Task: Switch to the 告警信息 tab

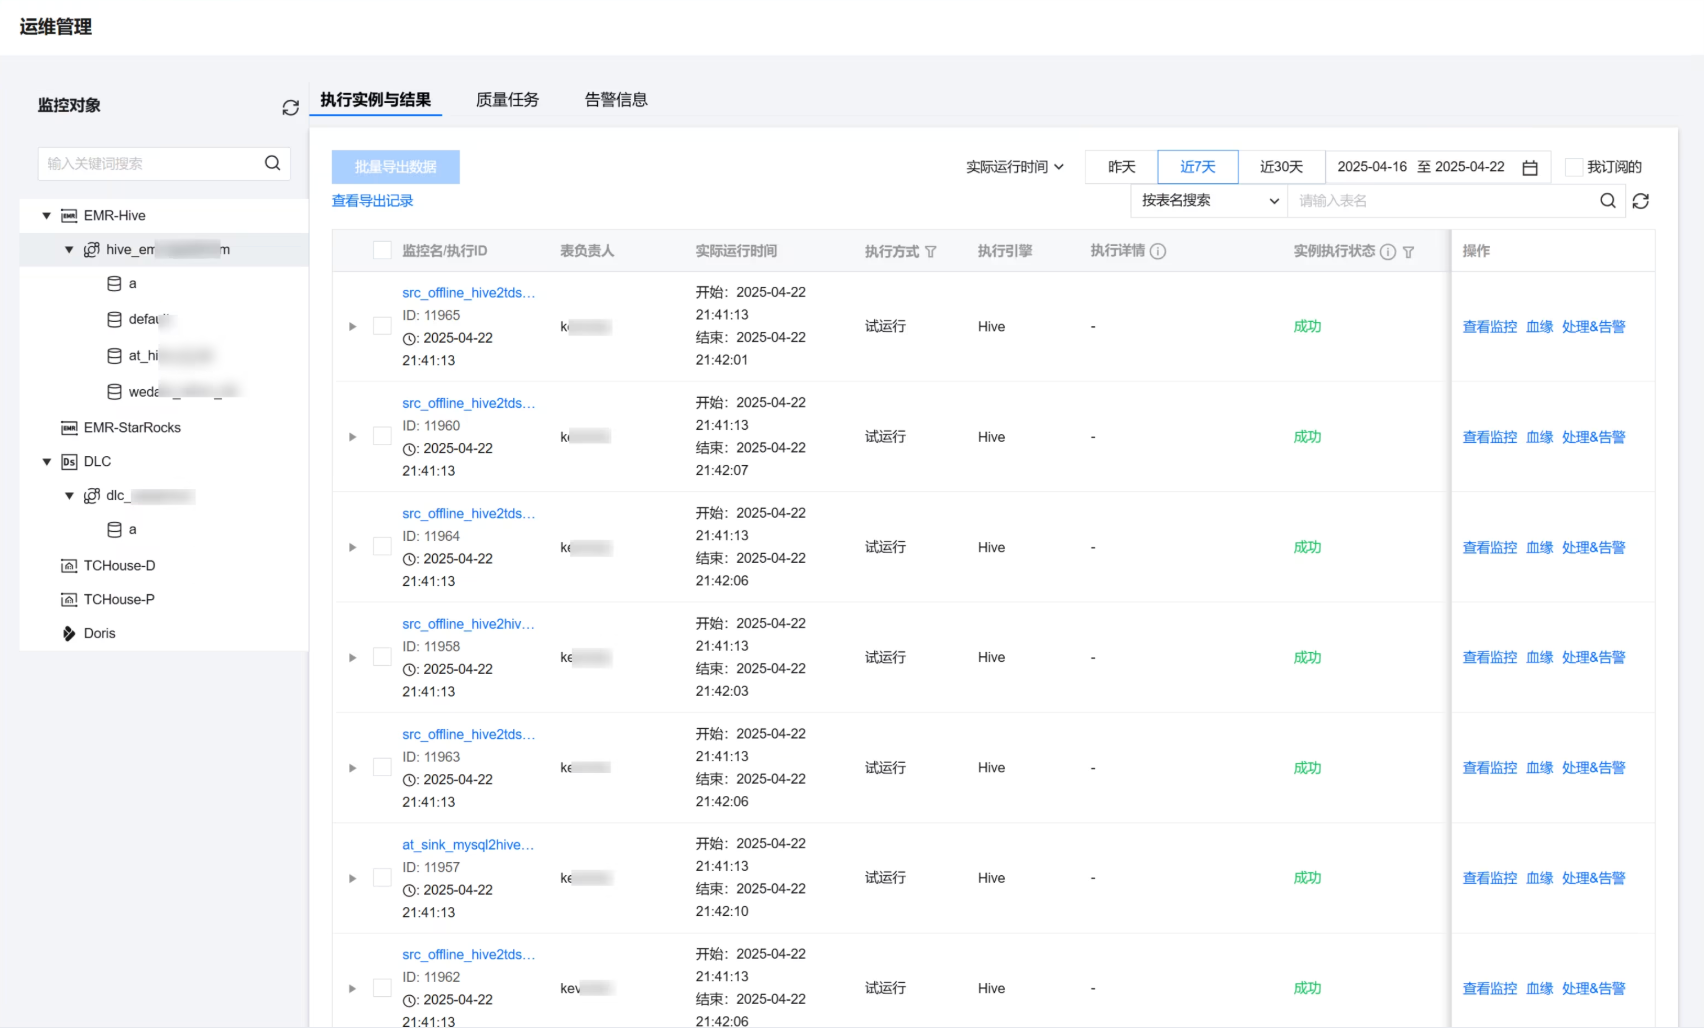Action: (616, 100)
